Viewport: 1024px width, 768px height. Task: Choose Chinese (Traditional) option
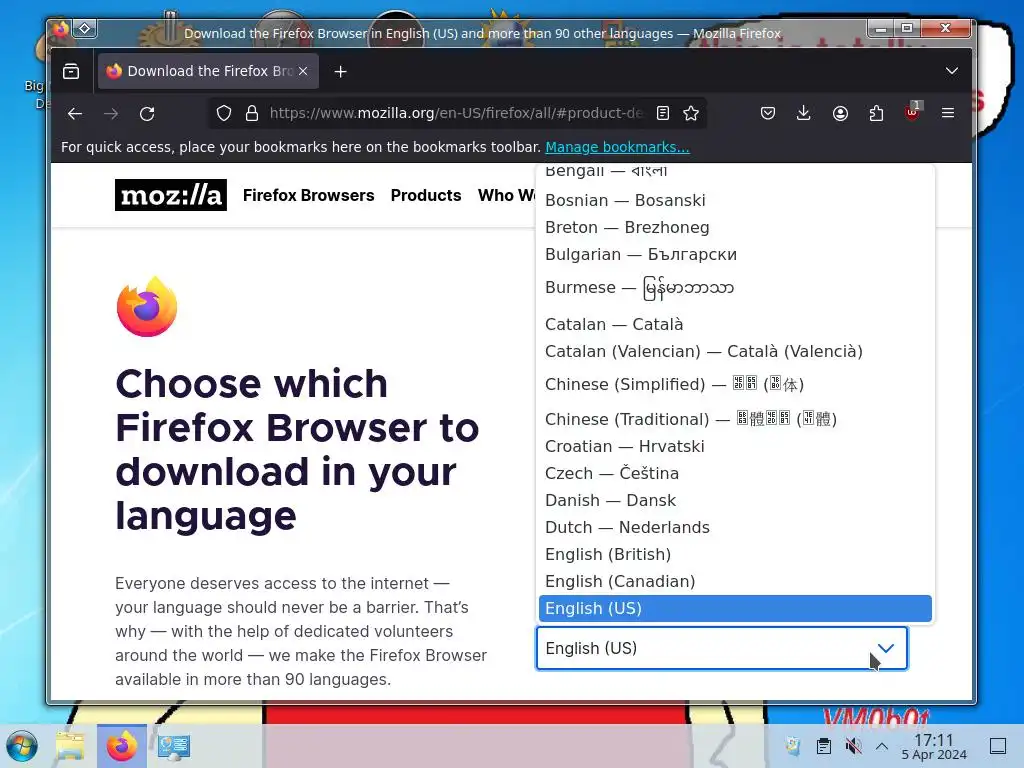coord(735,419)
